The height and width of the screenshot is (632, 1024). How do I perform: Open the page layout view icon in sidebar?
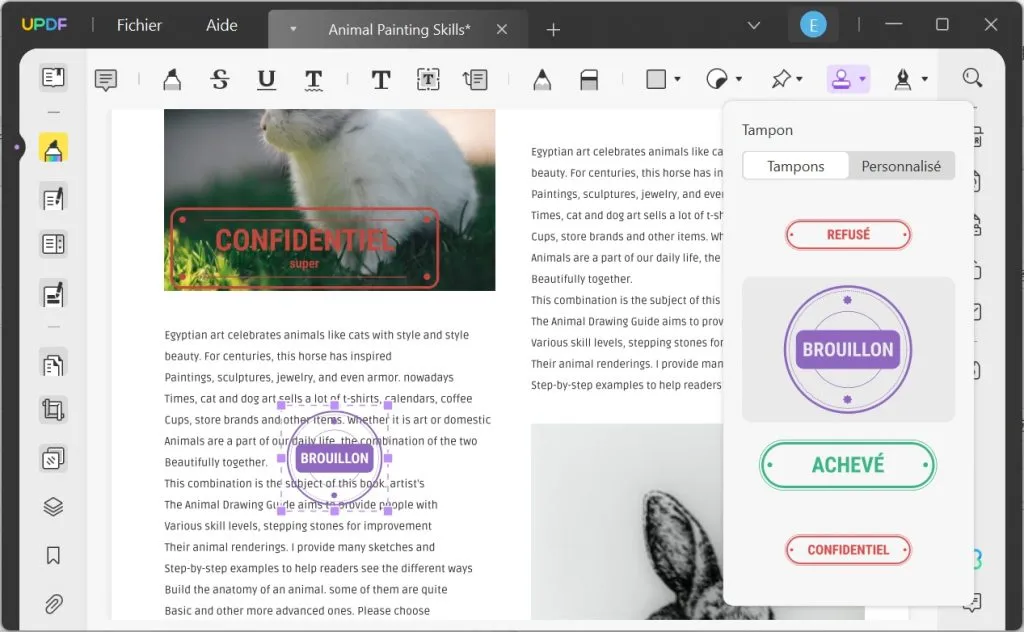tap(53, 244)
